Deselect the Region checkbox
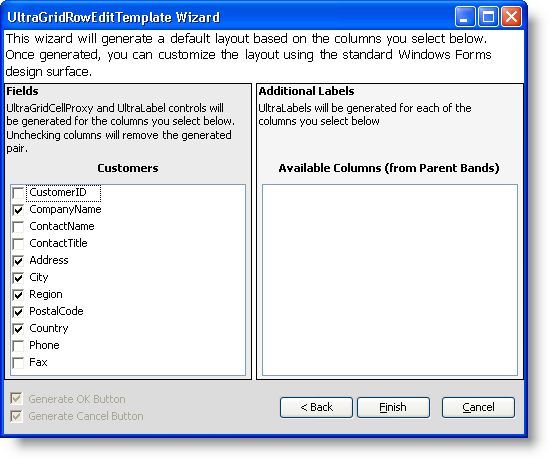The width and height of the screenshot is (548, 458). point(18,295)
